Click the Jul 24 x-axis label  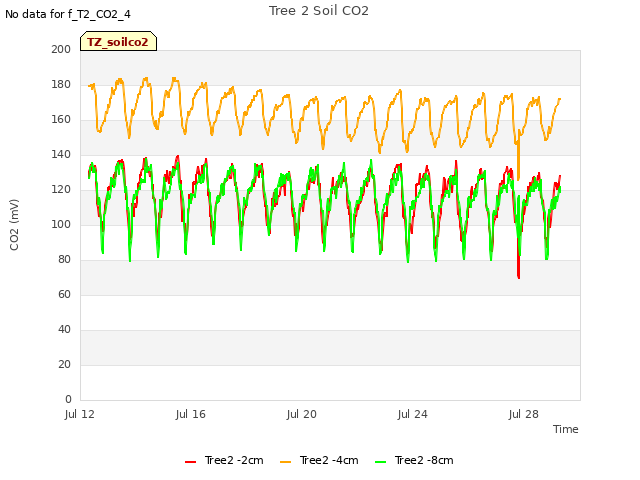[413, 414]
